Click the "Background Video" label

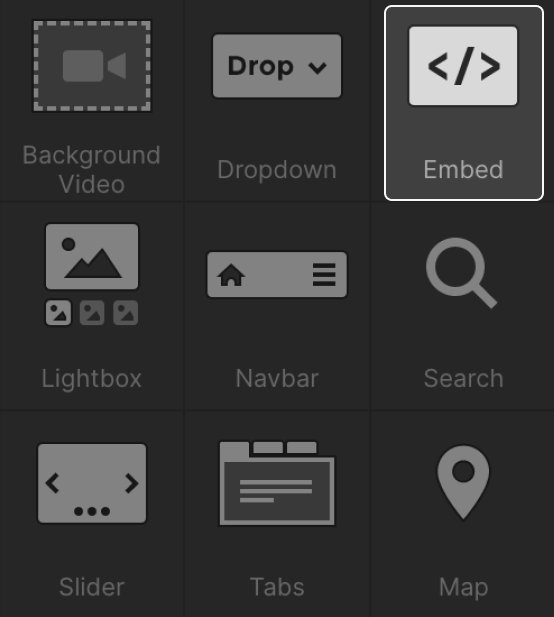92,170
